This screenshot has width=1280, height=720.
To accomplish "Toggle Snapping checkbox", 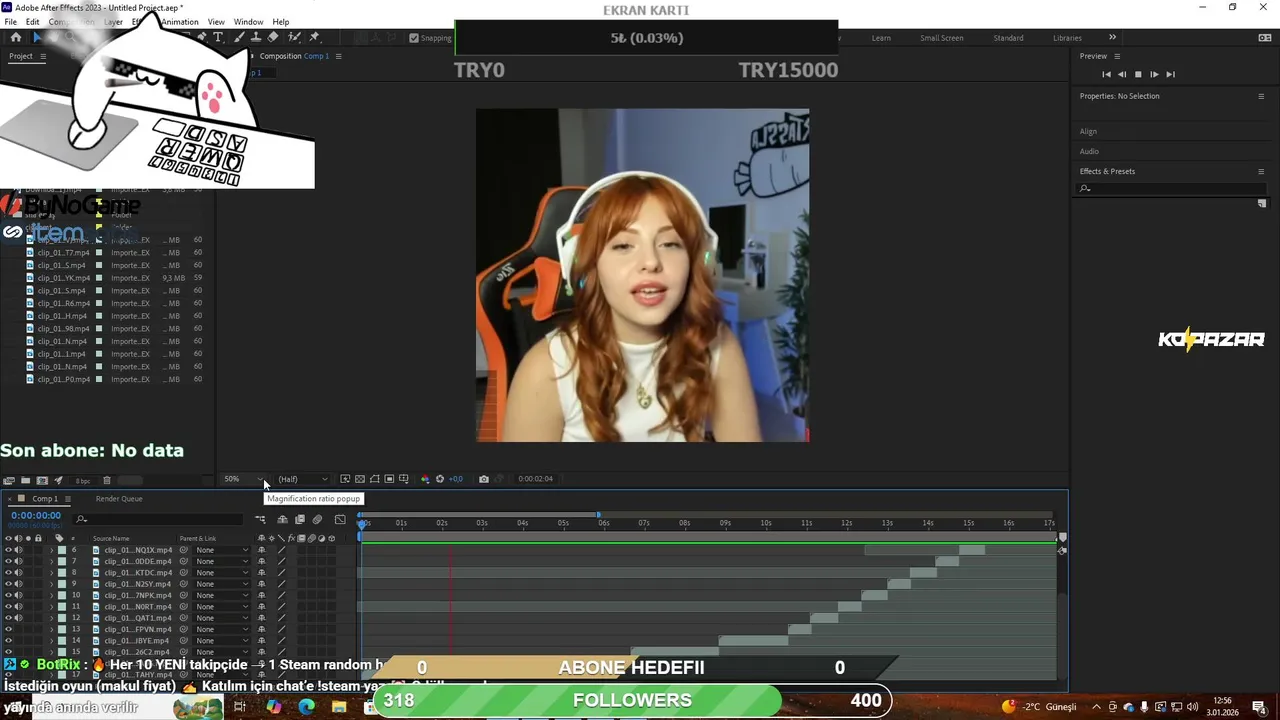I will pos(414,38).
